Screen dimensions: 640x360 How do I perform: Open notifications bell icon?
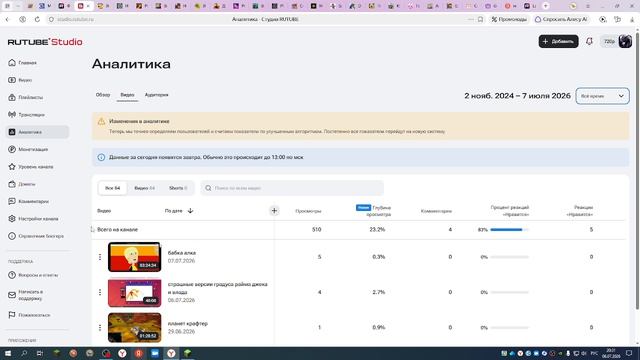[x=589, y=41]
